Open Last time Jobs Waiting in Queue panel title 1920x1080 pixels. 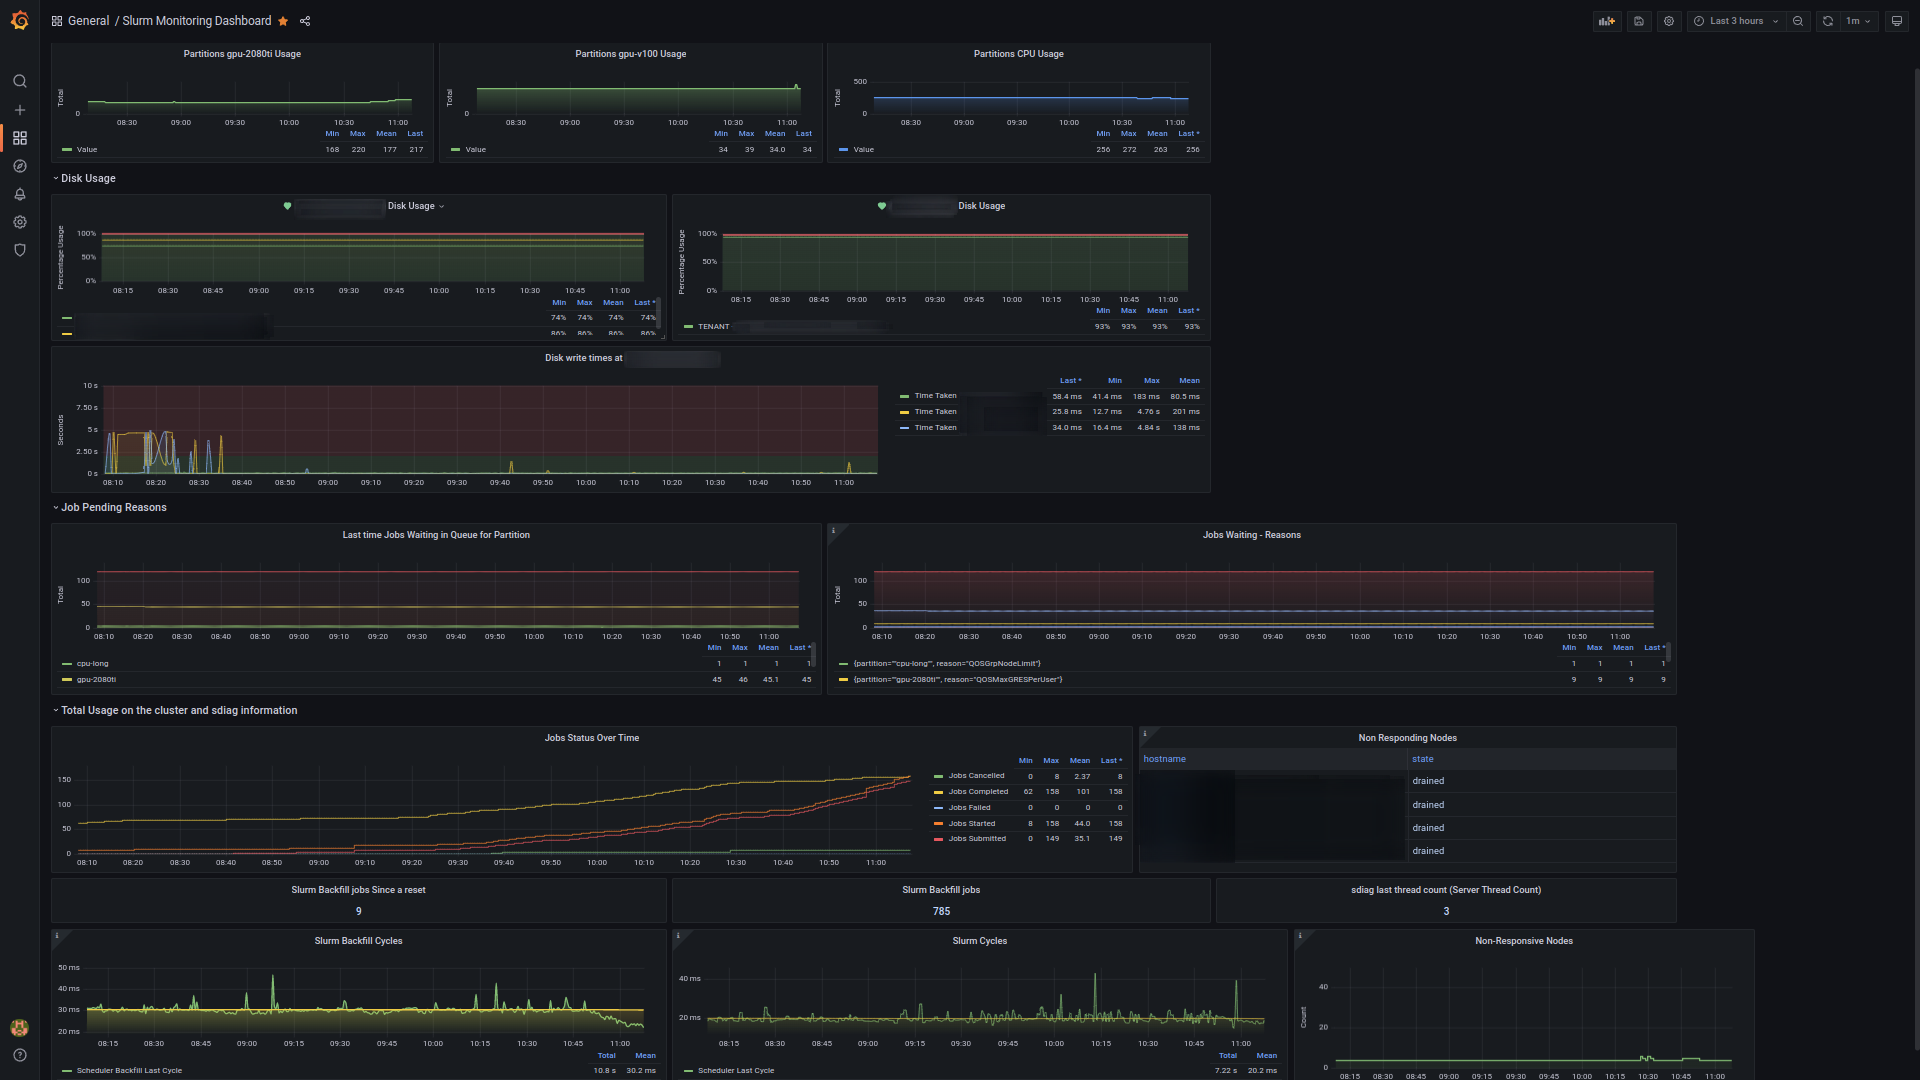coord(436,535)
